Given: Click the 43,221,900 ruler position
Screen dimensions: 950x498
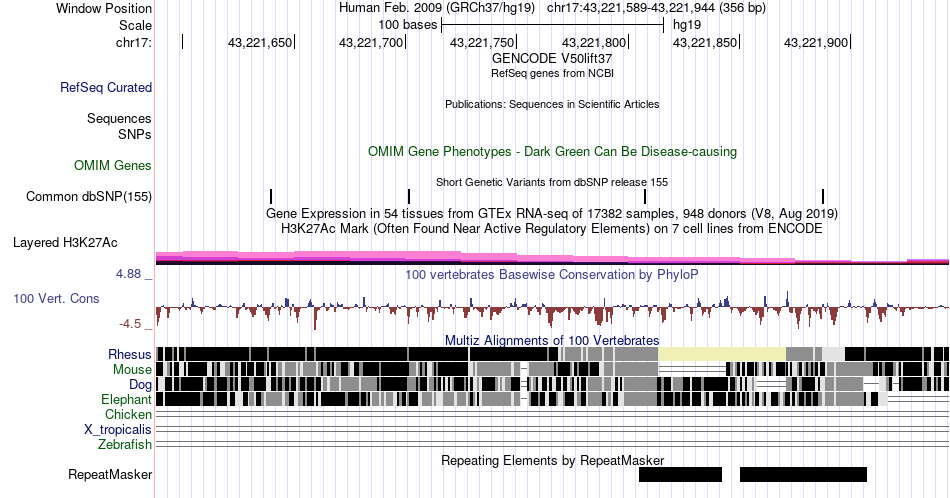Looking at the screenshot, I should 816,42.
